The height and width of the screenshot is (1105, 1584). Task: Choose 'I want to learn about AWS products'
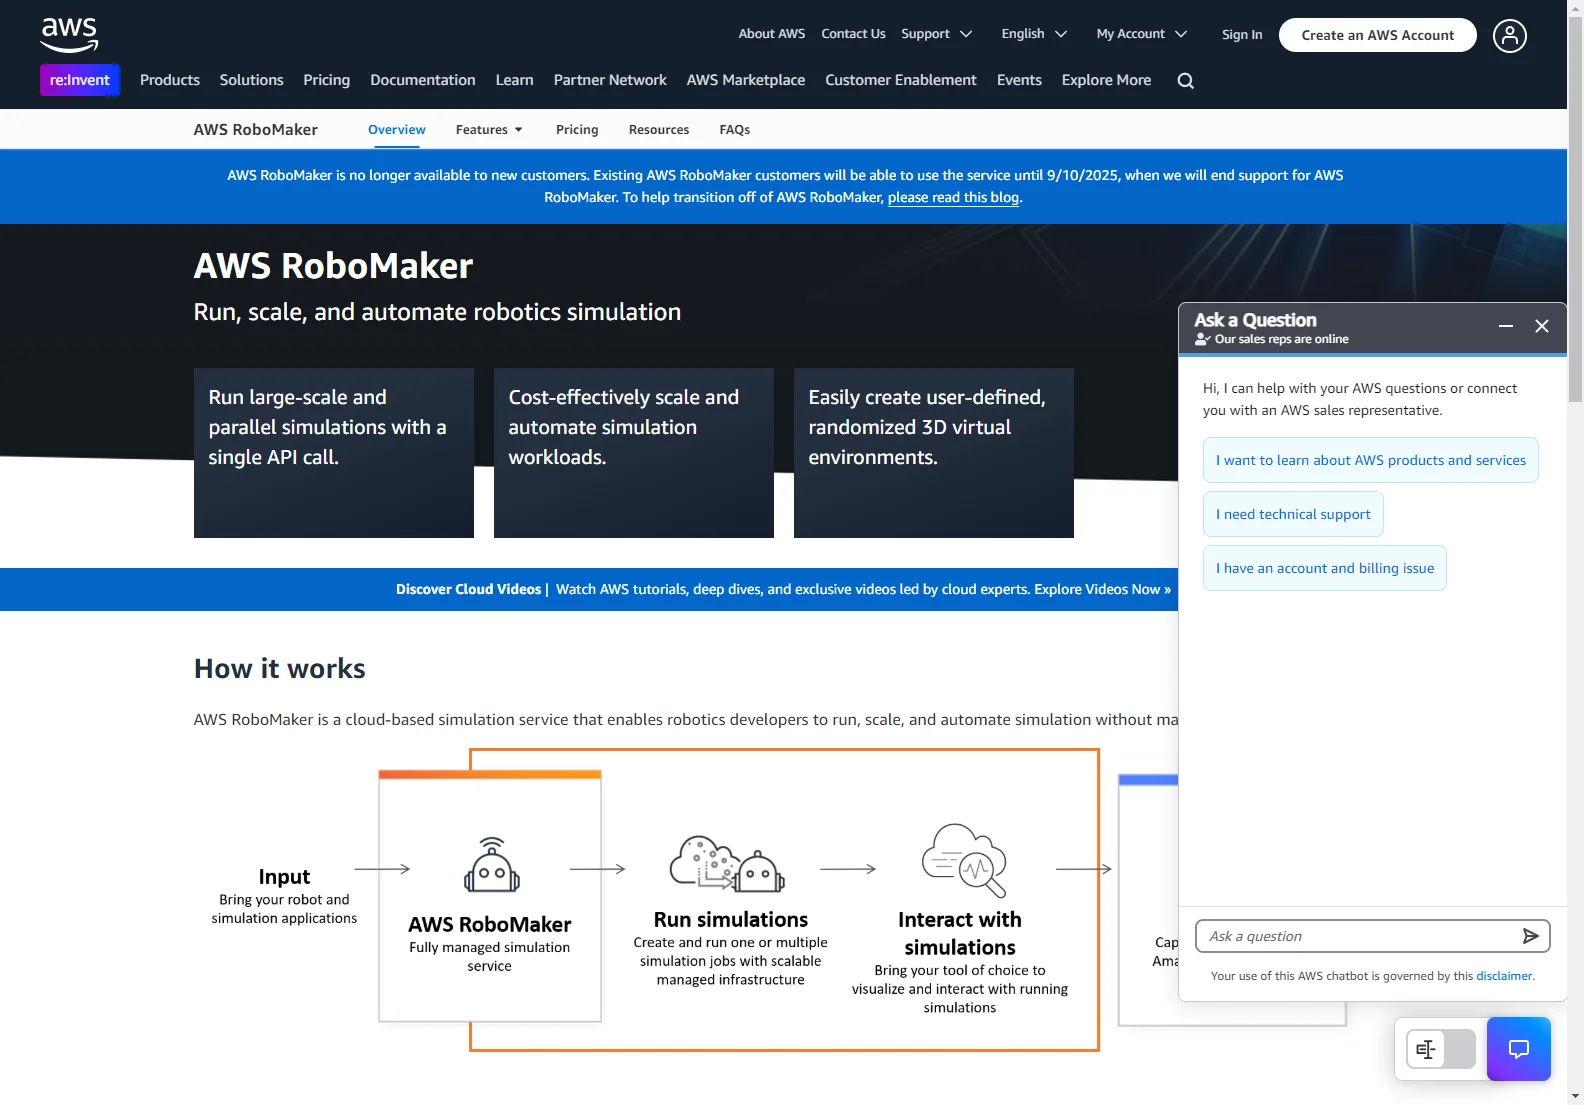(x=1371, y=460)
